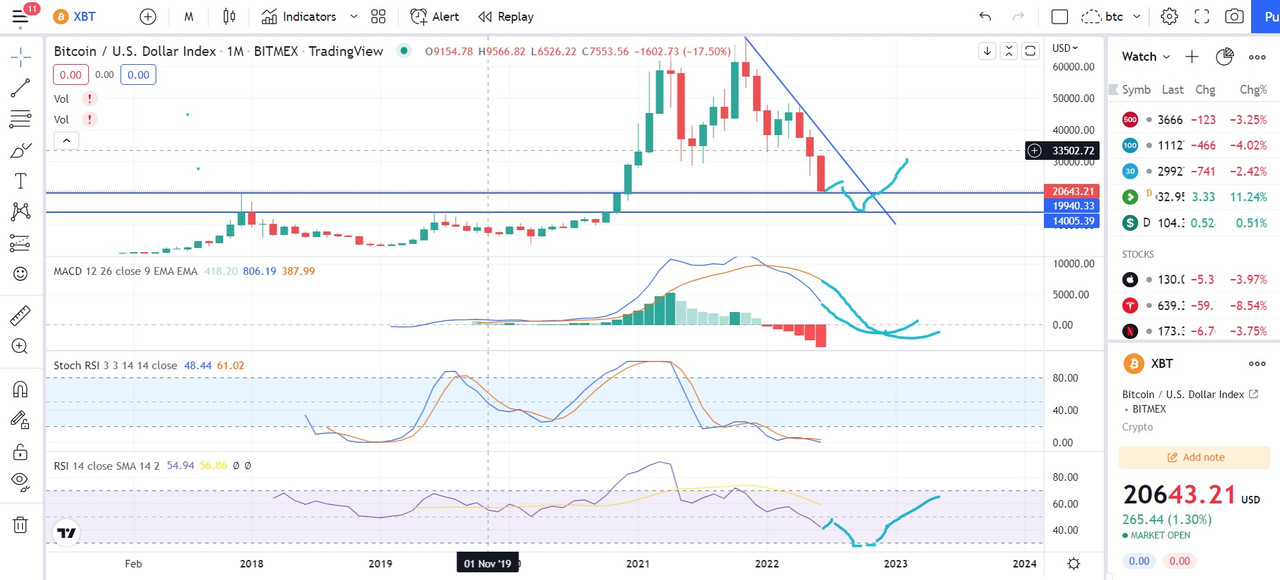Click second Vol error warning icon

(90, 120)
